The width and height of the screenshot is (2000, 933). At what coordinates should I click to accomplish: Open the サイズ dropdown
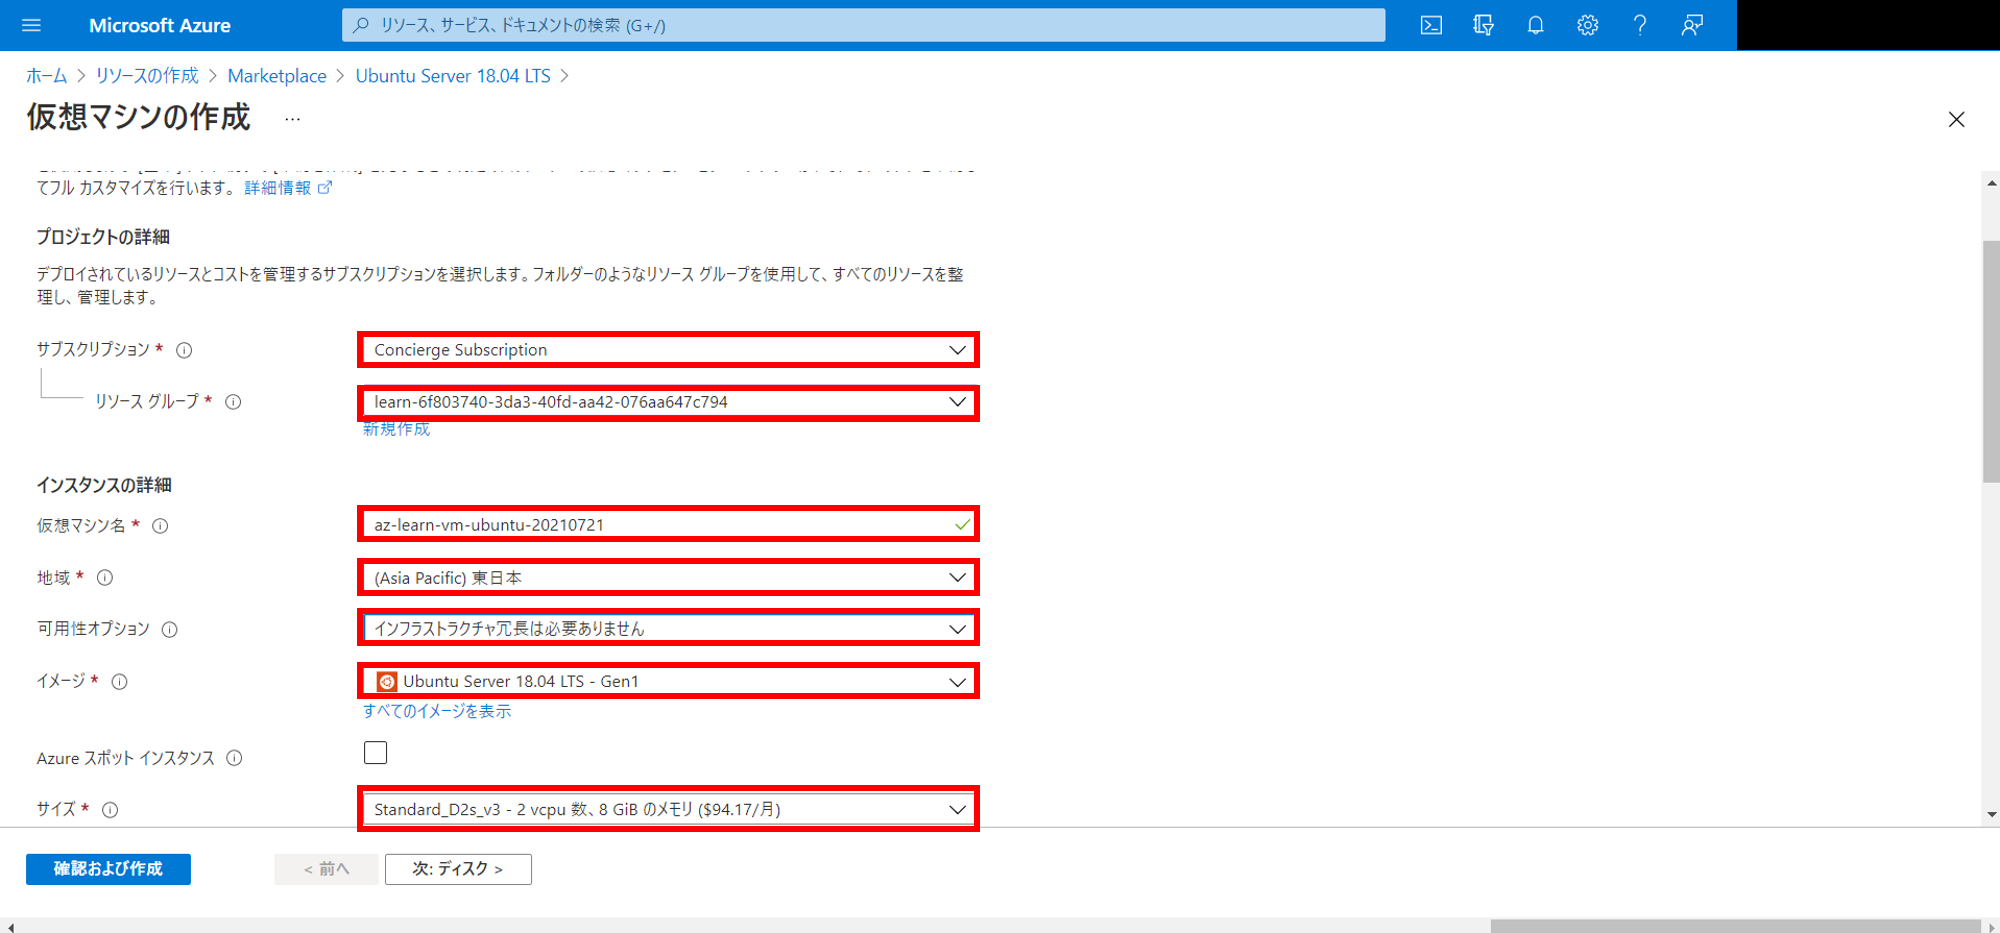click(668, 809)
